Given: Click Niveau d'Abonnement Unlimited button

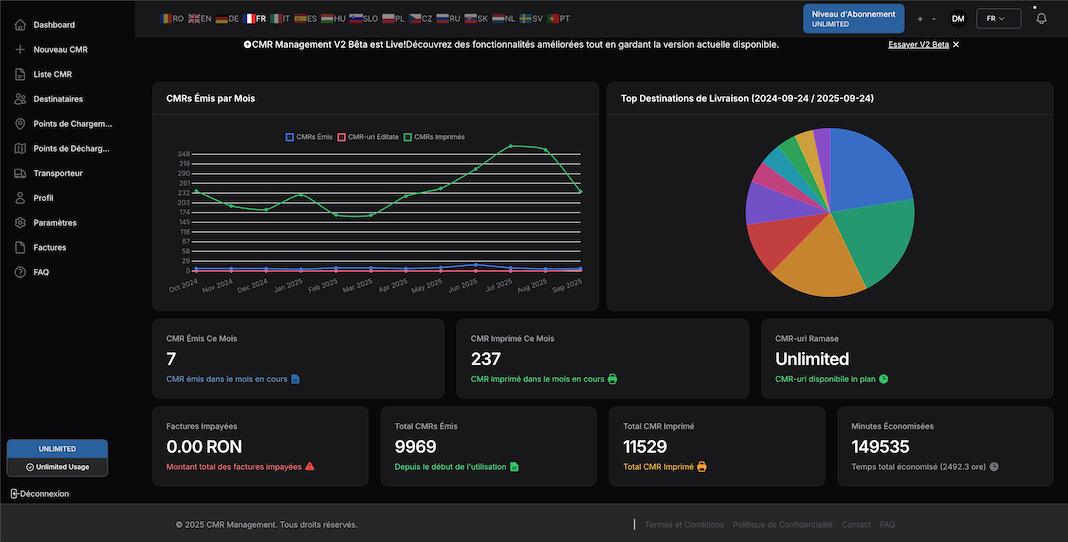Looking at the screenshot, I should coord(853,18).
